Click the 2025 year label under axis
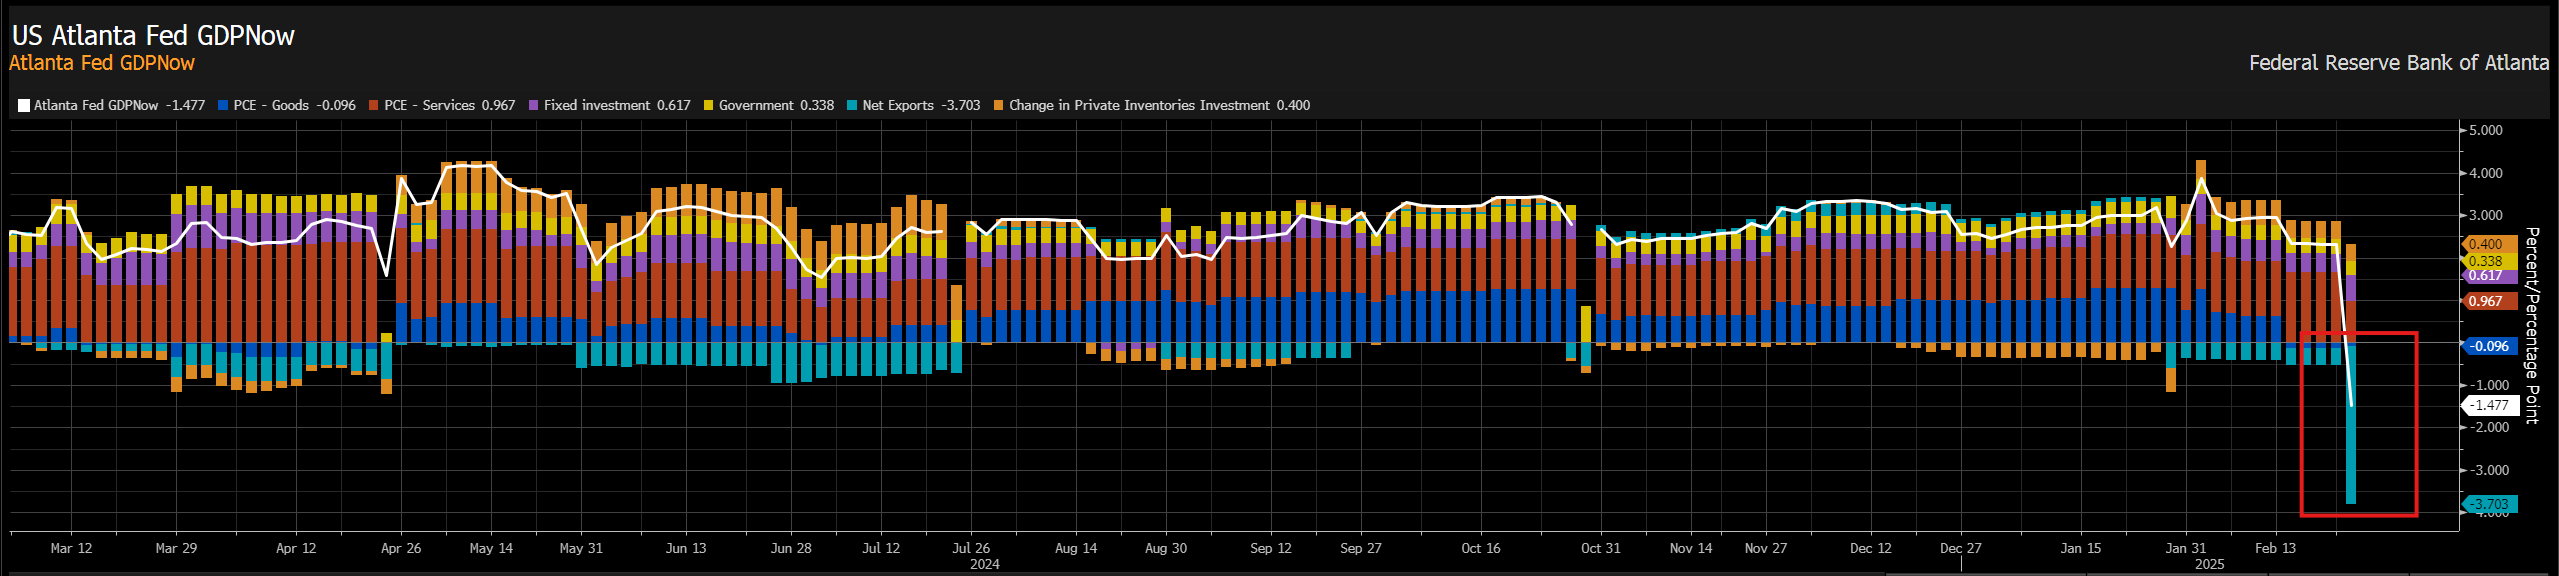 coord(2210,564)
